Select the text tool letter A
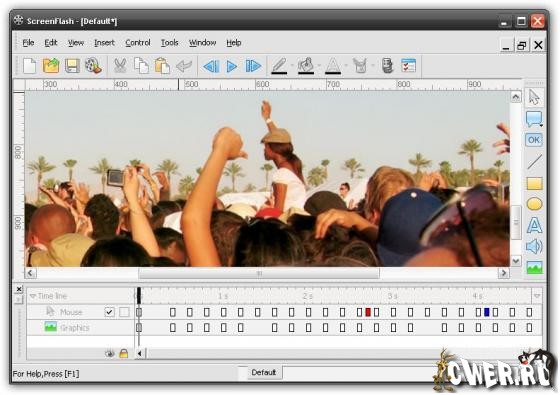Image resolution: width=560 pixels, height=395 pixels. click(x=534, y=225)
